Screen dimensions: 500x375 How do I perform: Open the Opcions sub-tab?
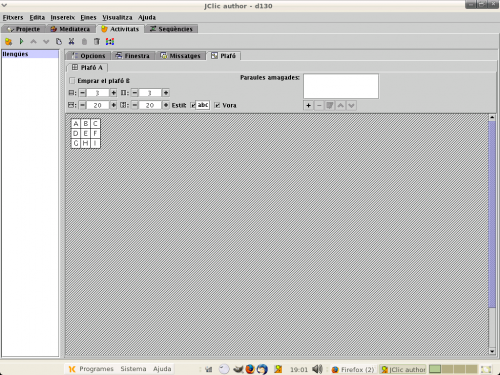click(x=89, y=56)
